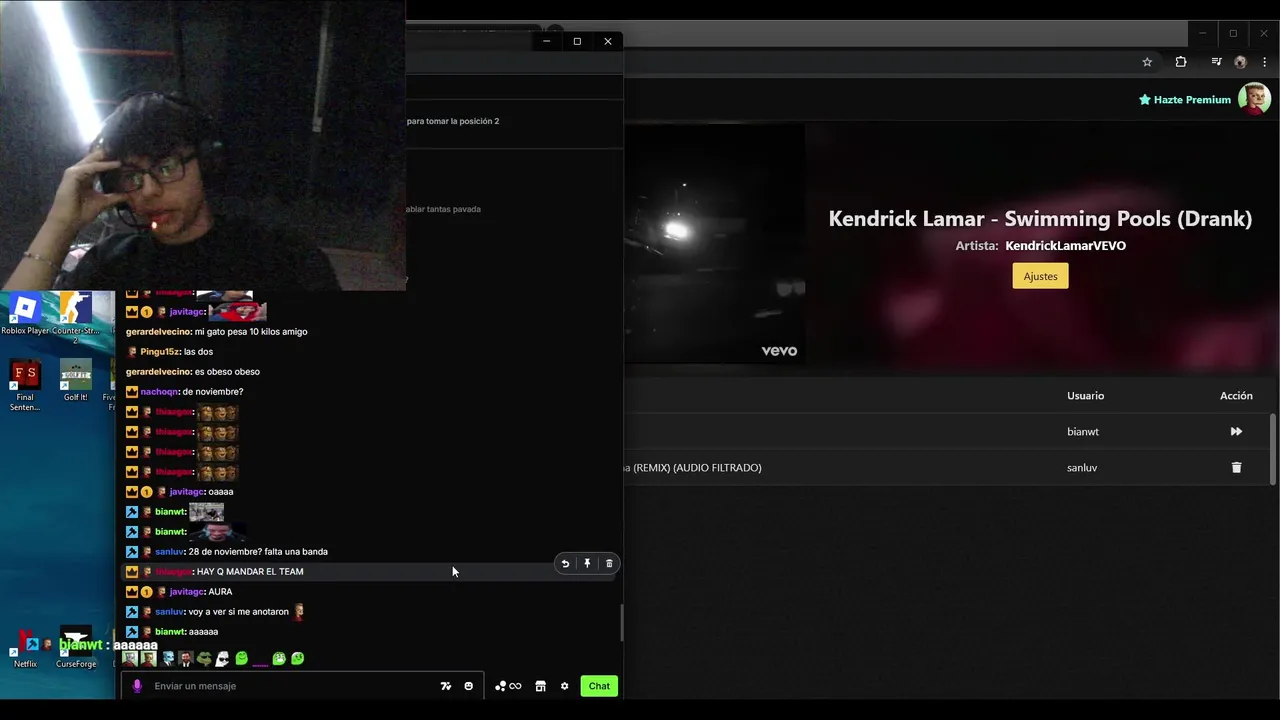Image resolution: width=1280 pixels, height=720 pixels.
Task: Click the bianwt cell in the queue
Action: [x=1083, y=432]
